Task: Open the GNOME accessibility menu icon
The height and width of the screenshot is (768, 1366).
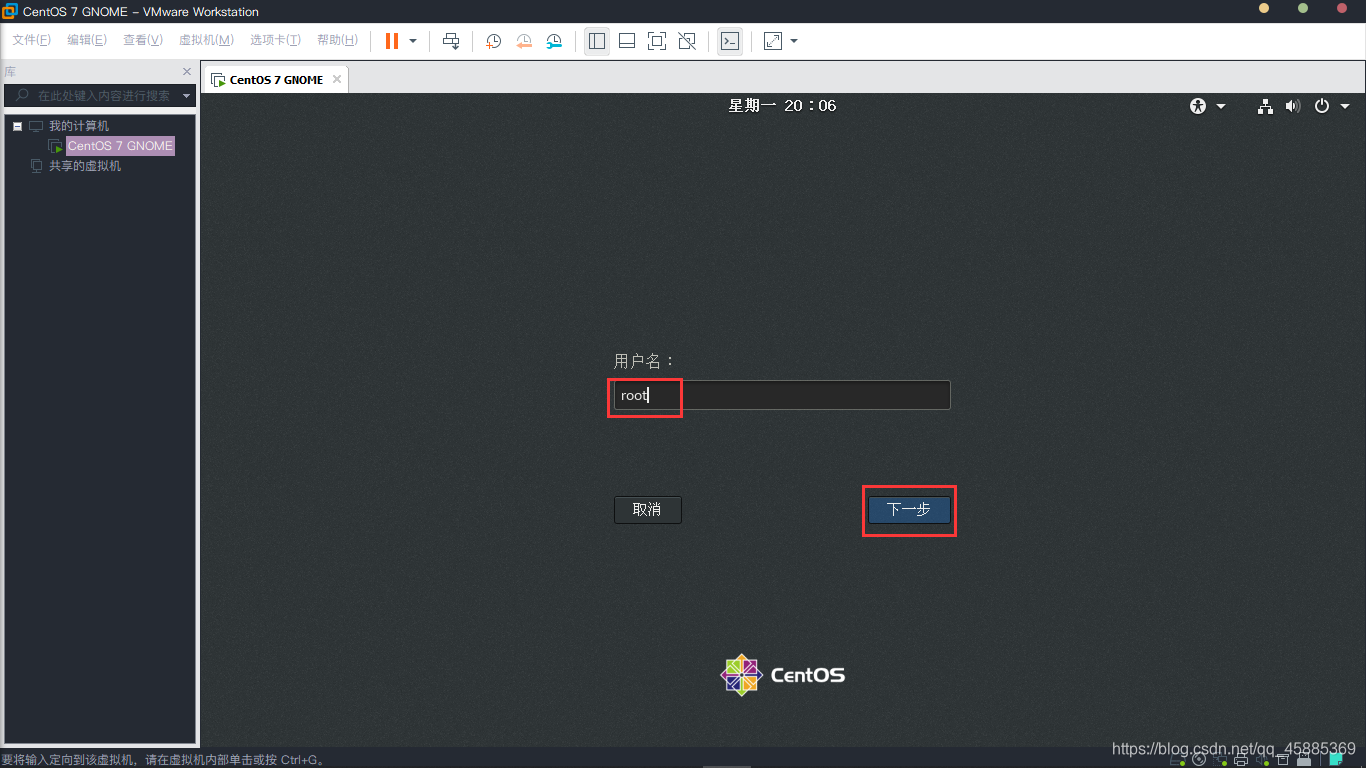Action: (1198, 106)
